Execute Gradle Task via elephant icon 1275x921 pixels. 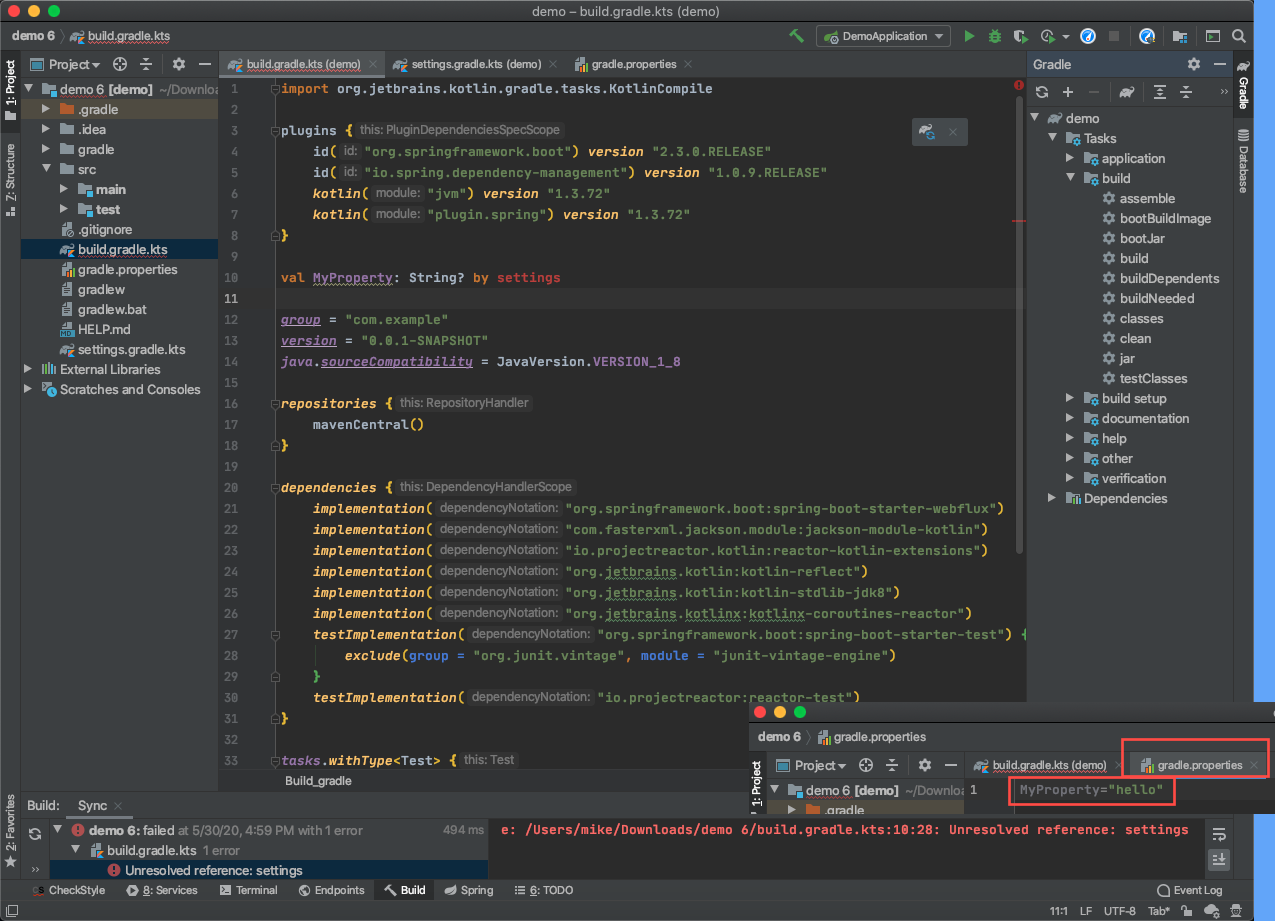(x=1126, y=90)
